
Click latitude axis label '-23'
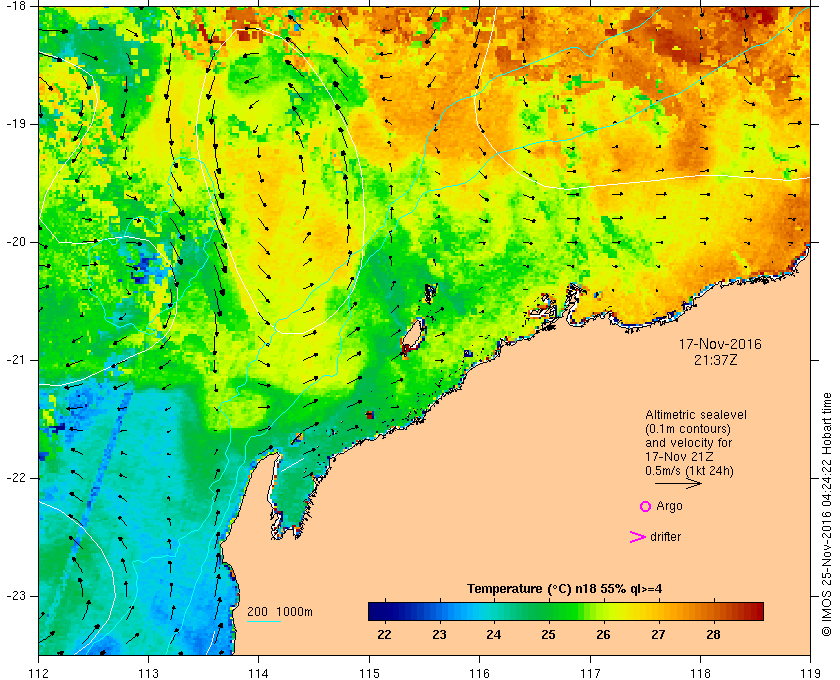(16, 596)
